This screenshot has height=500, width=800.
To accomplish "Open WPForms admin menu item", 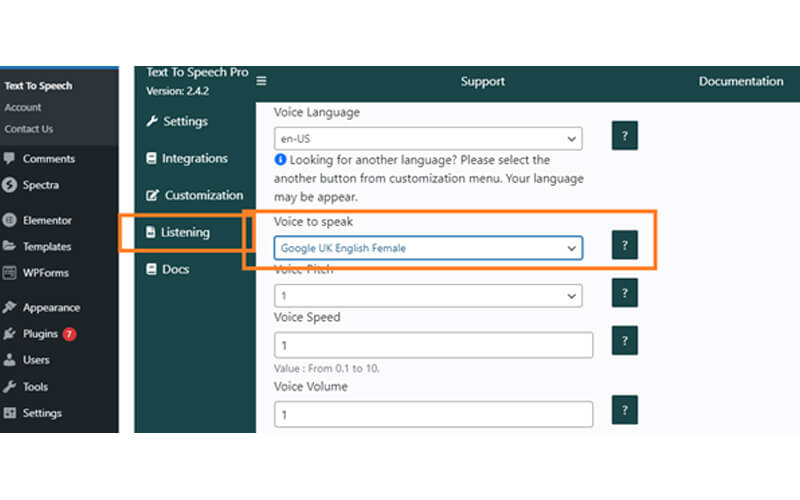I will (x=45, y=273).
